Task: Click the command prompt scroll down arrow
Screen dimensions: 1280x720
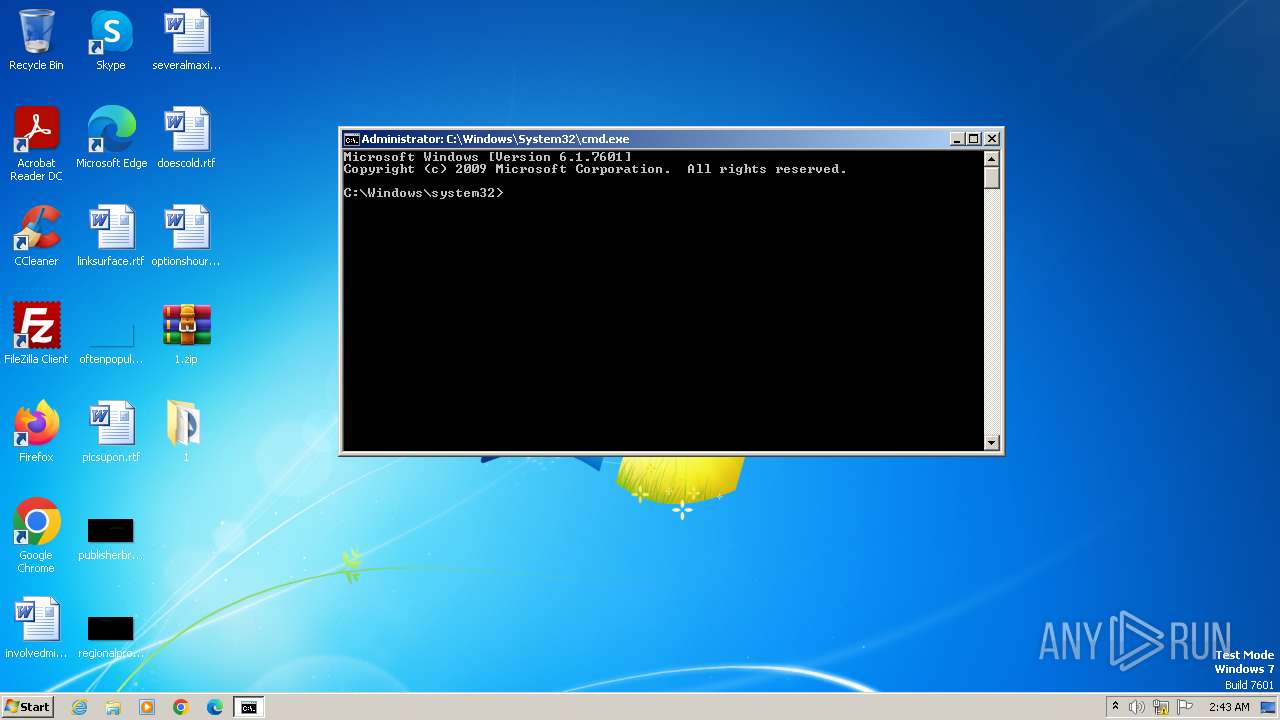Action: click(992, 442)
